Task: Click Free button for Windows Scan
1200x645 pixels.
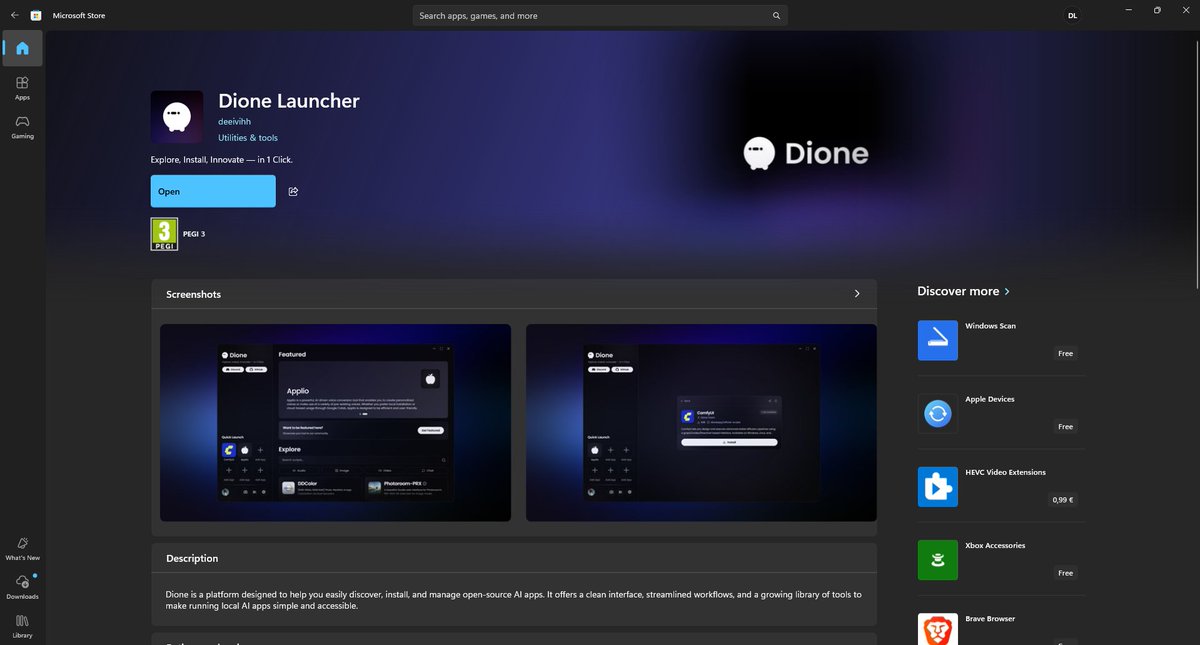Action: click(1065, 353)
